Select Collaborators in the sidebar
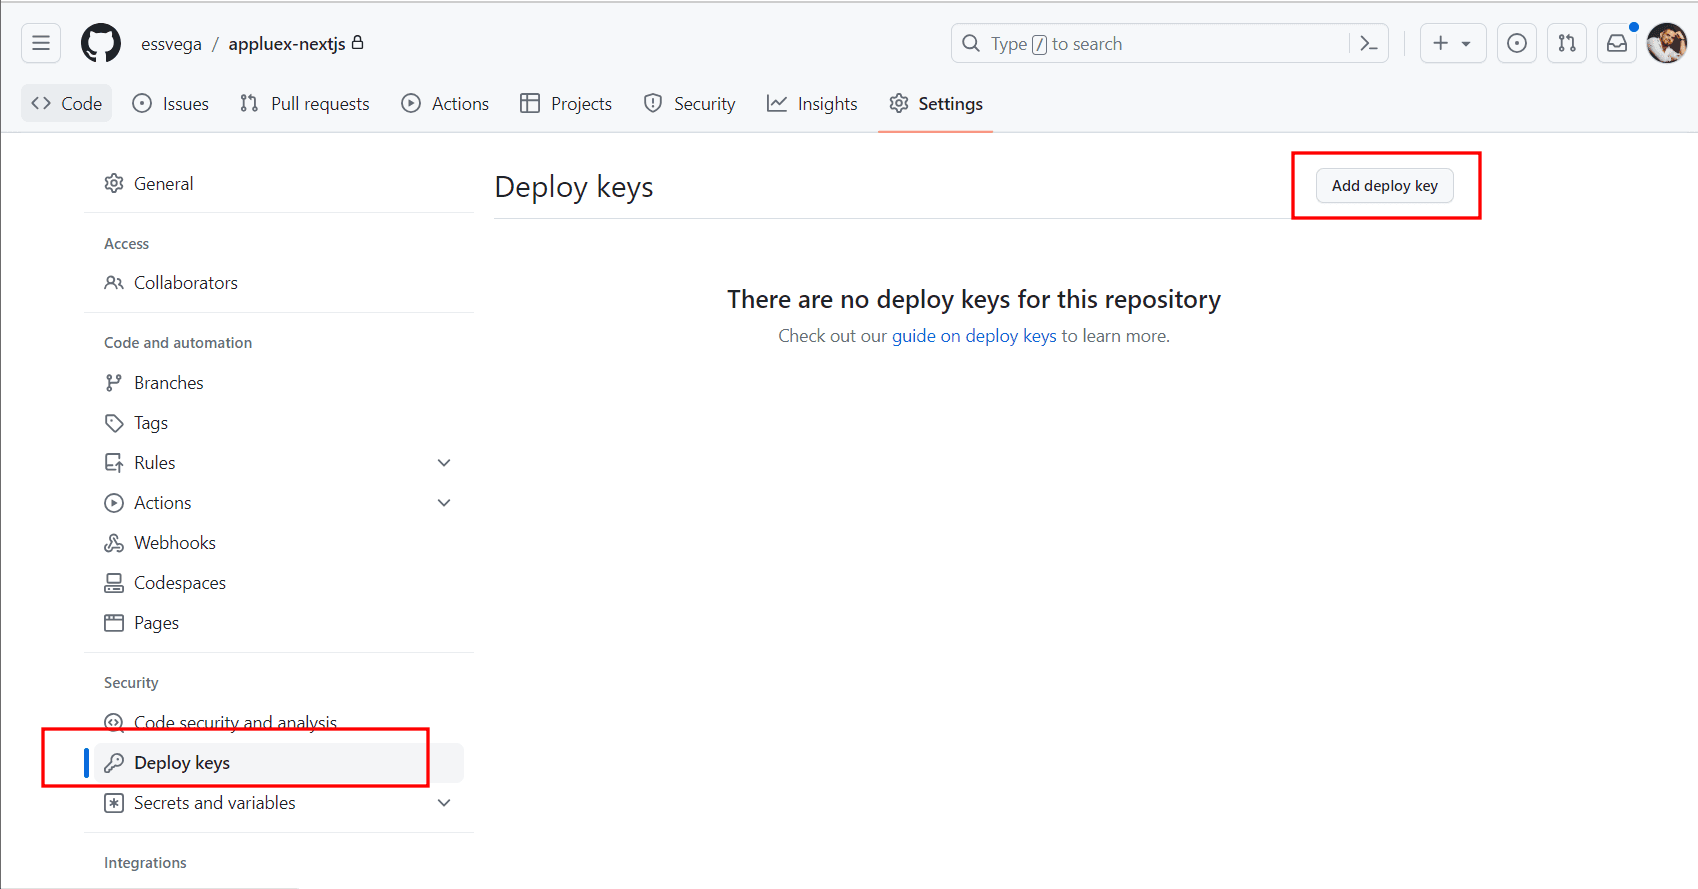 (185, 283)
